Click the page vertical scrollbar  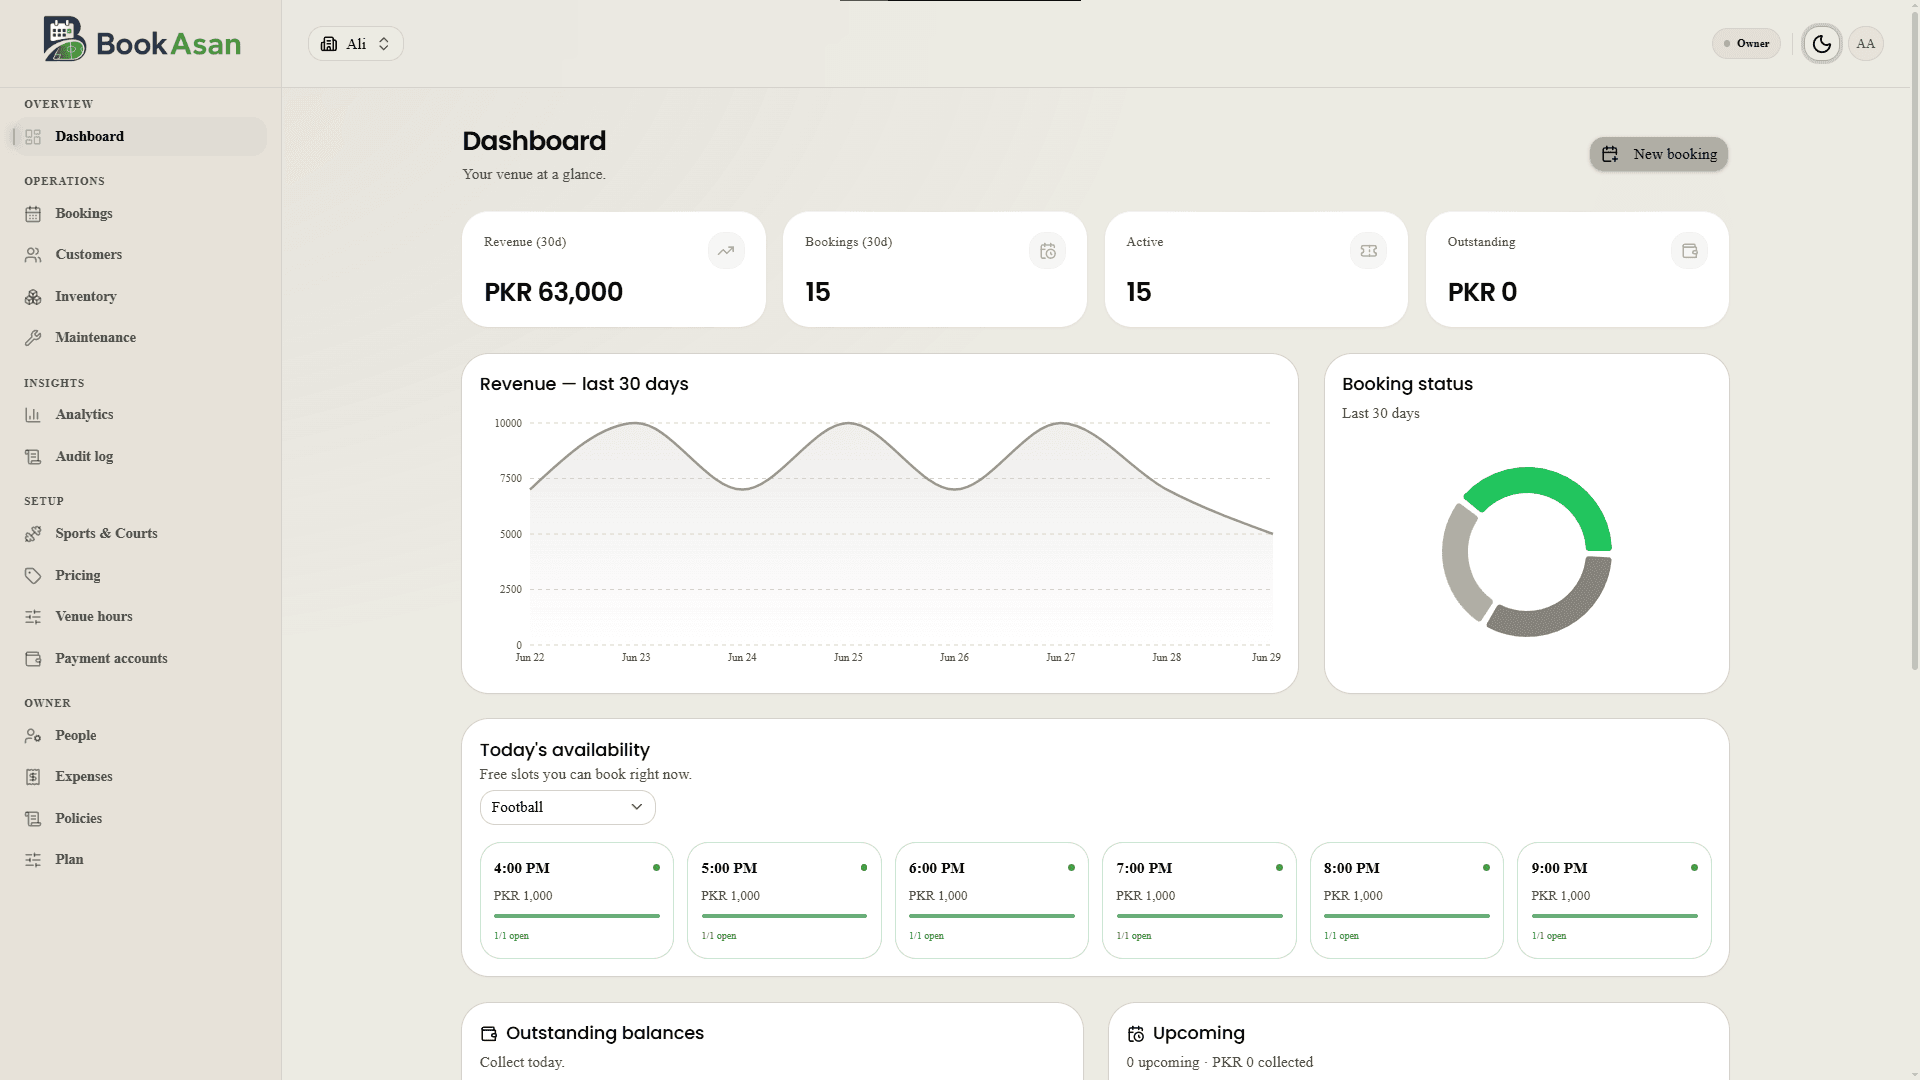coord(1915,340)
